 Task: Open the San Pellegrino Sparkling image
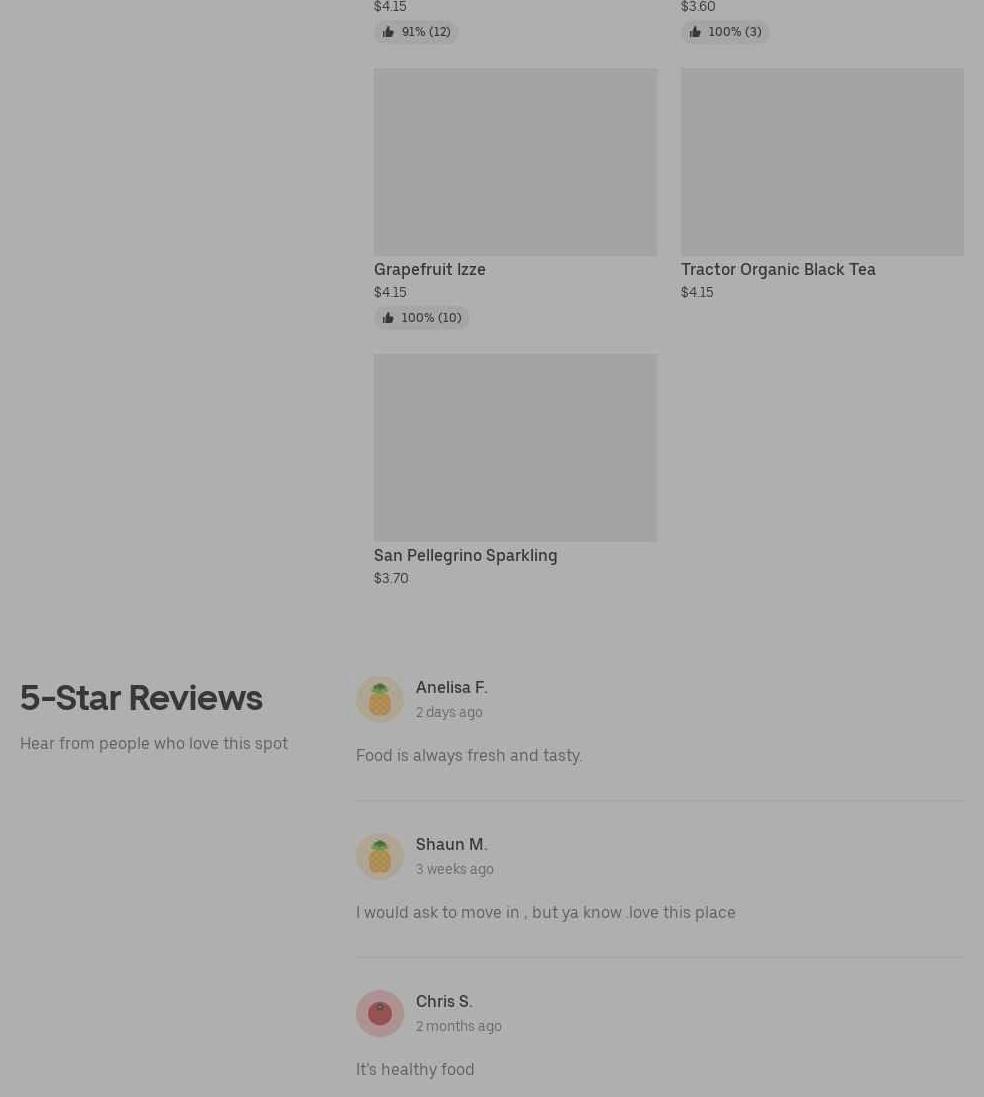[515, 448]
